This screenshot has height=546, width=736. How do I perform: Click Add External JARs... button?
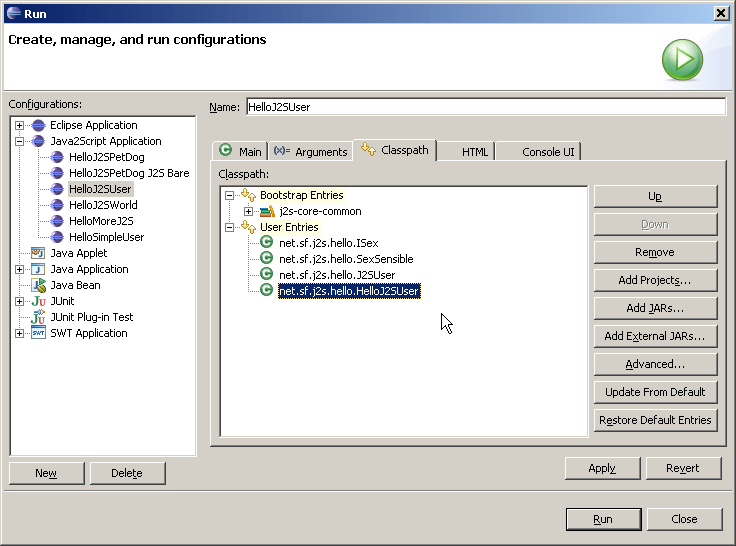coord(655,336)
